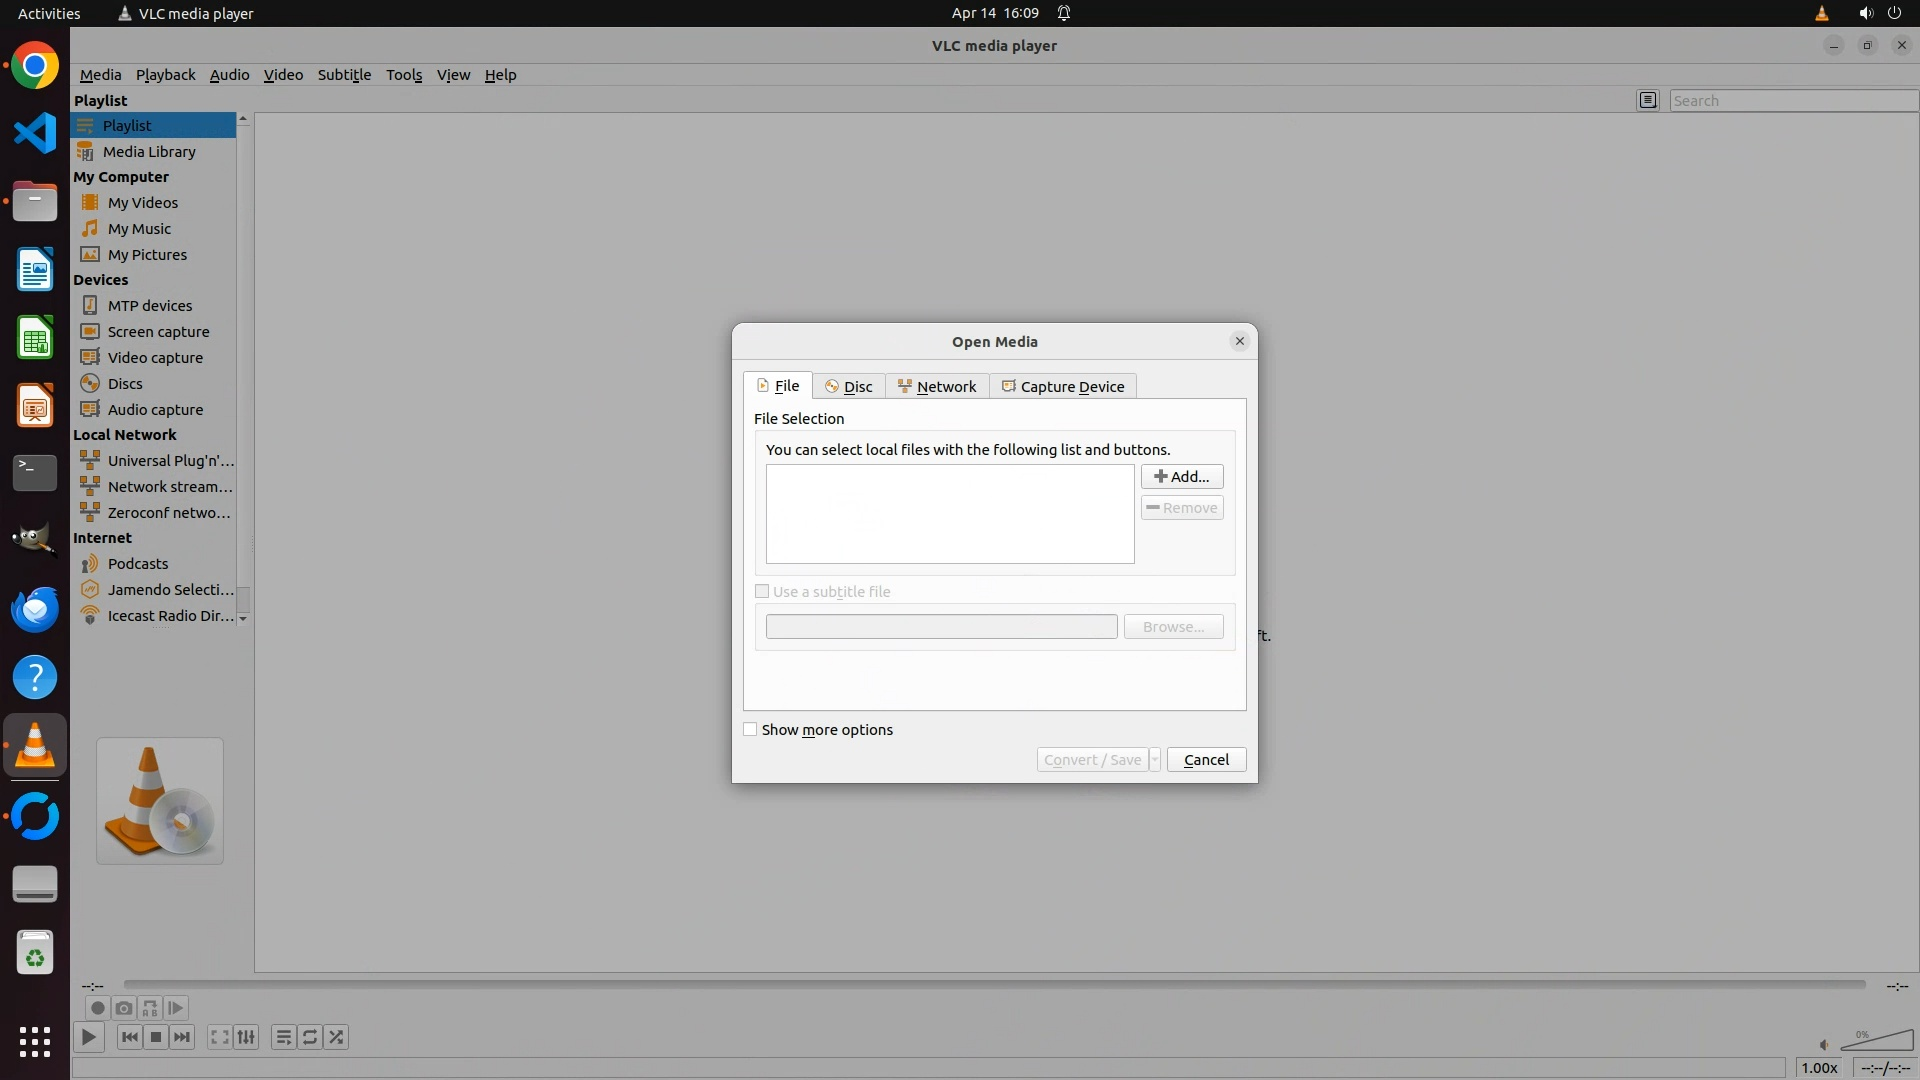The width and height of the screenshot is (1920, 1080).
Task: Switch to the Network tab
Action: (937, 387)
